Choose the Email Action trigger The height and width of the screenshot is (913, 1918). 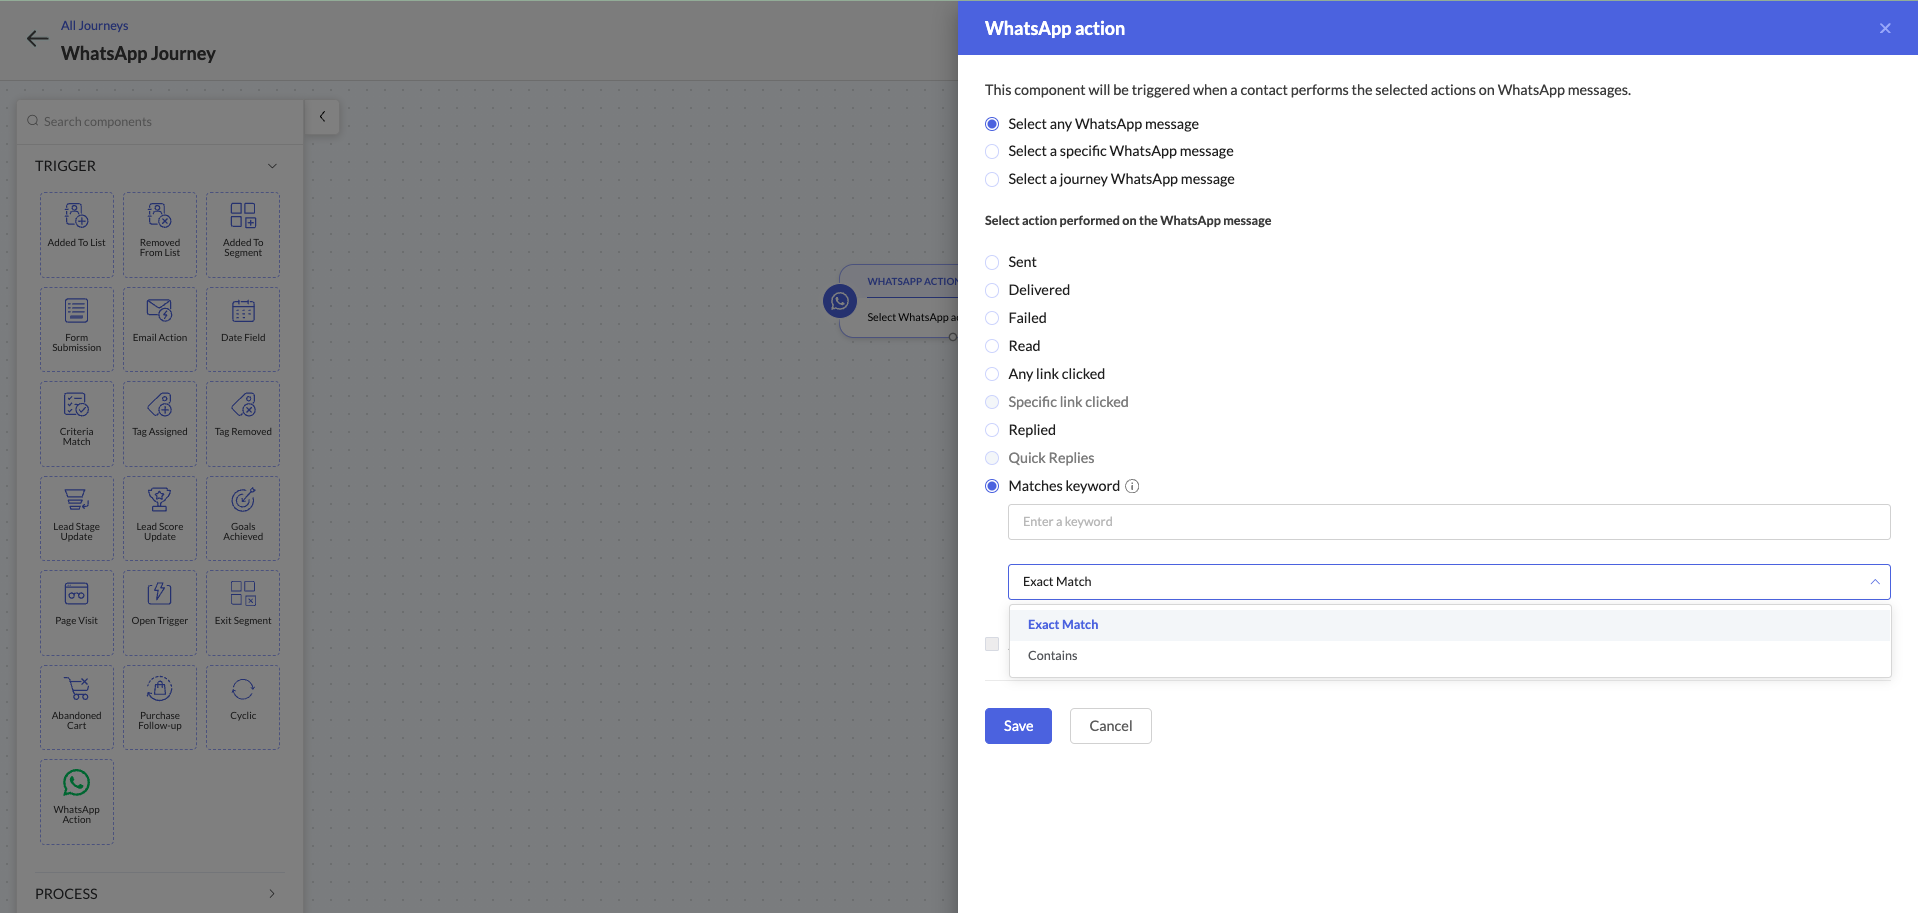pos(160,329)
